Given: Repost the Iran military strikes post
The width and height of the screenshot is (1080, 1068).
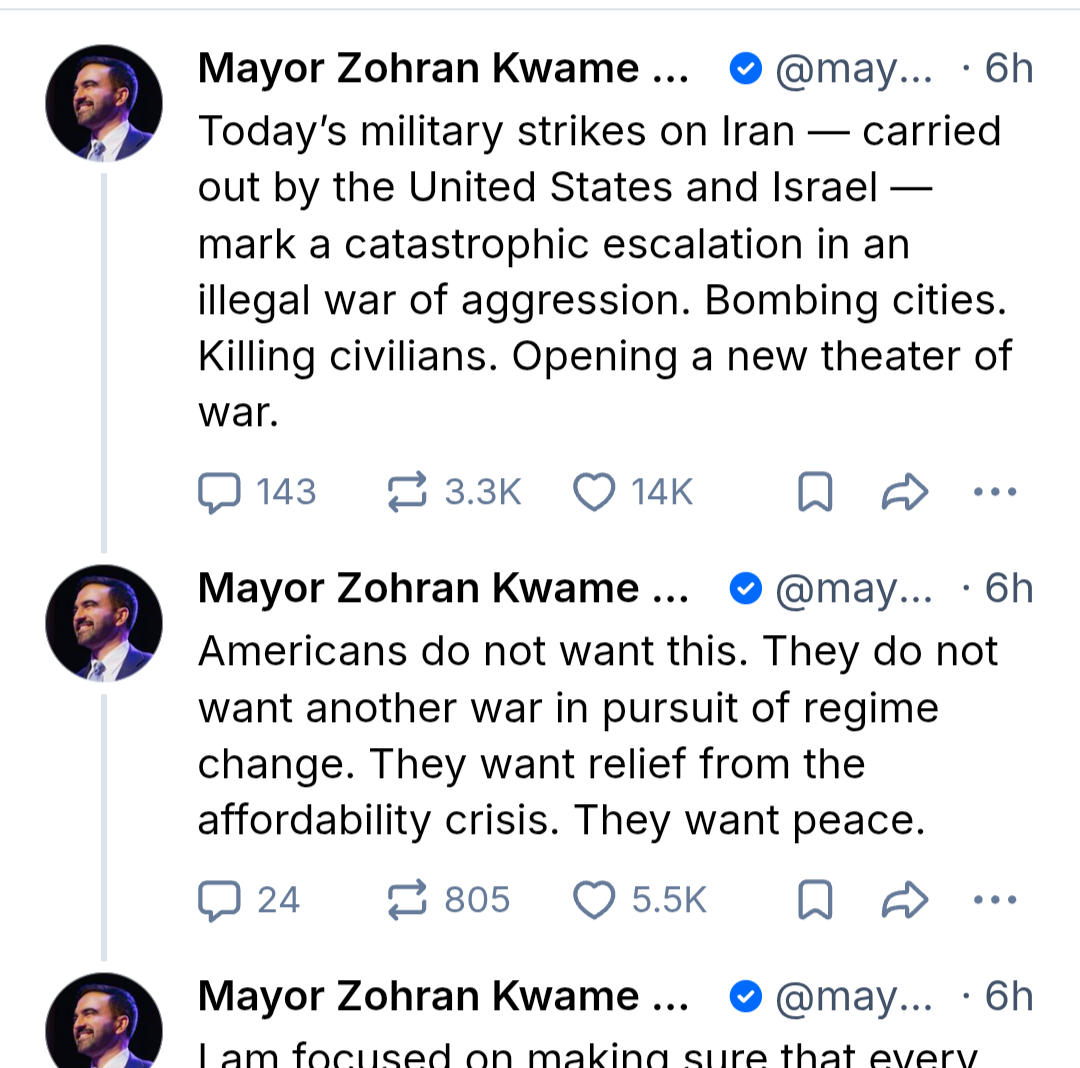Looking at the screenshot, I should [407, 492].
